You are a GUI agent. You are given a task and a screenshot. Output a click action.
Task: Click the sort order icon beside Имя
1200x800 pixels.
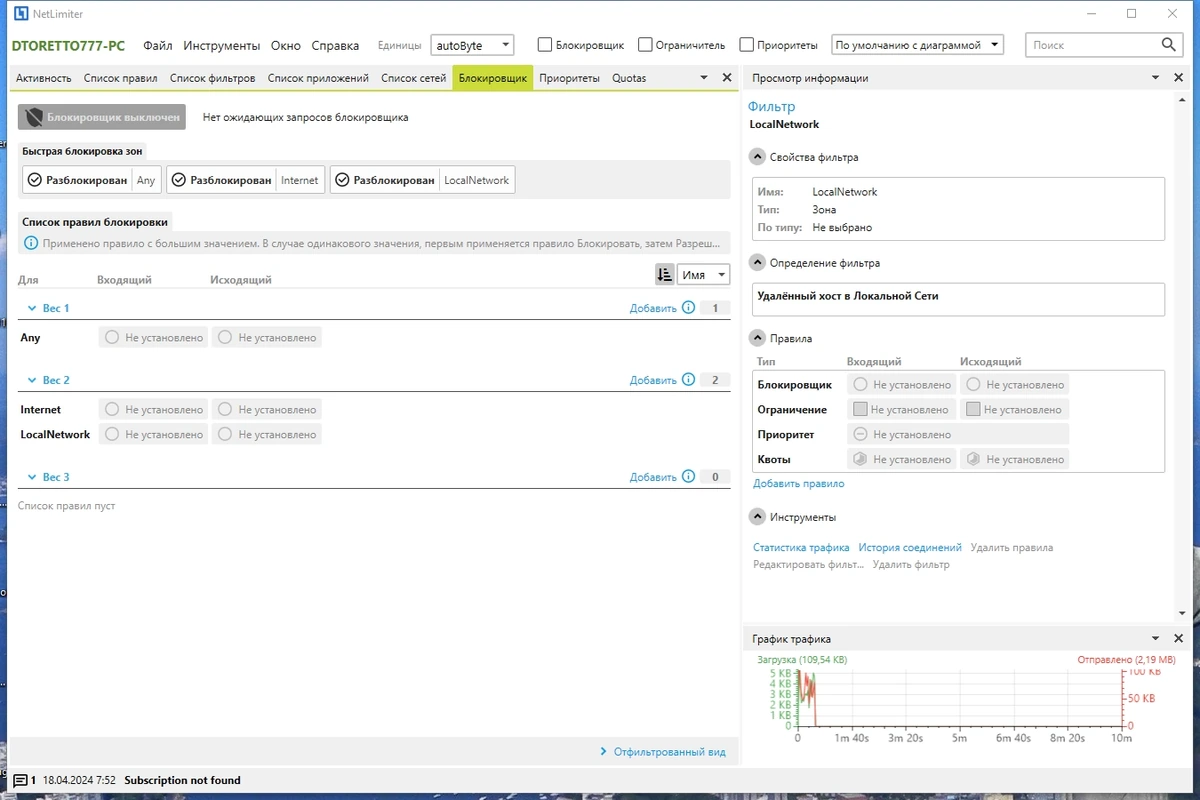pos(665,275)
